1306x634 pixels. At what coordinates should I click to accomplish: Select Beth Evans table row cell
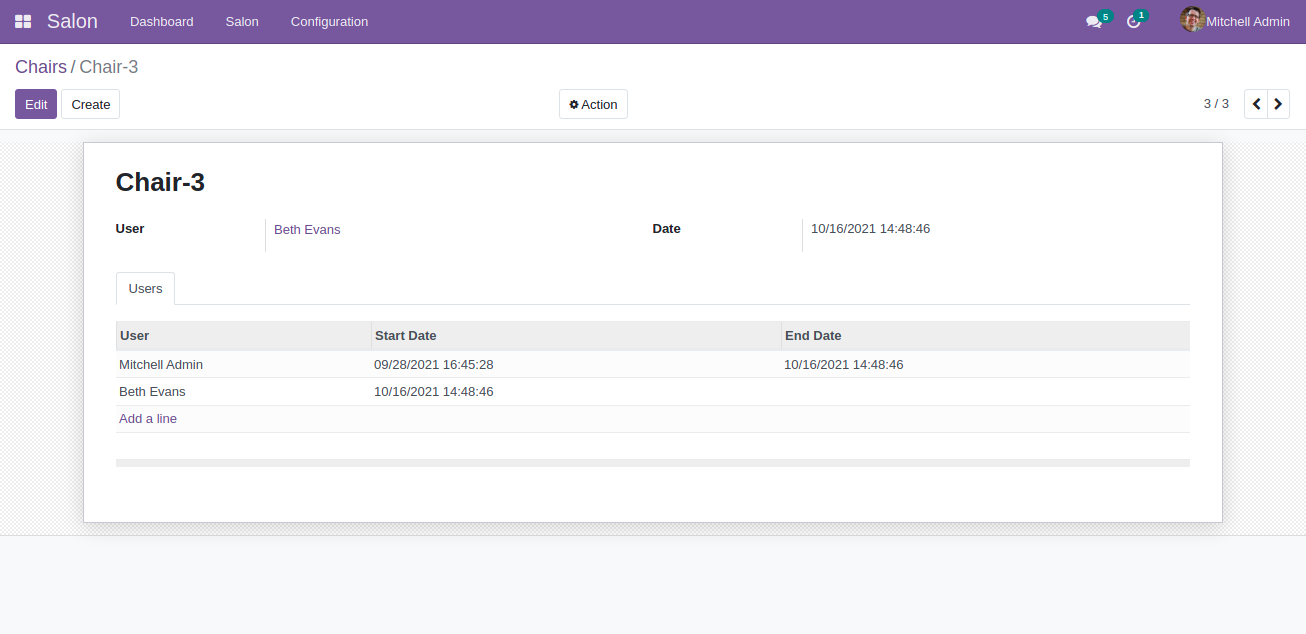click(243, 392)
